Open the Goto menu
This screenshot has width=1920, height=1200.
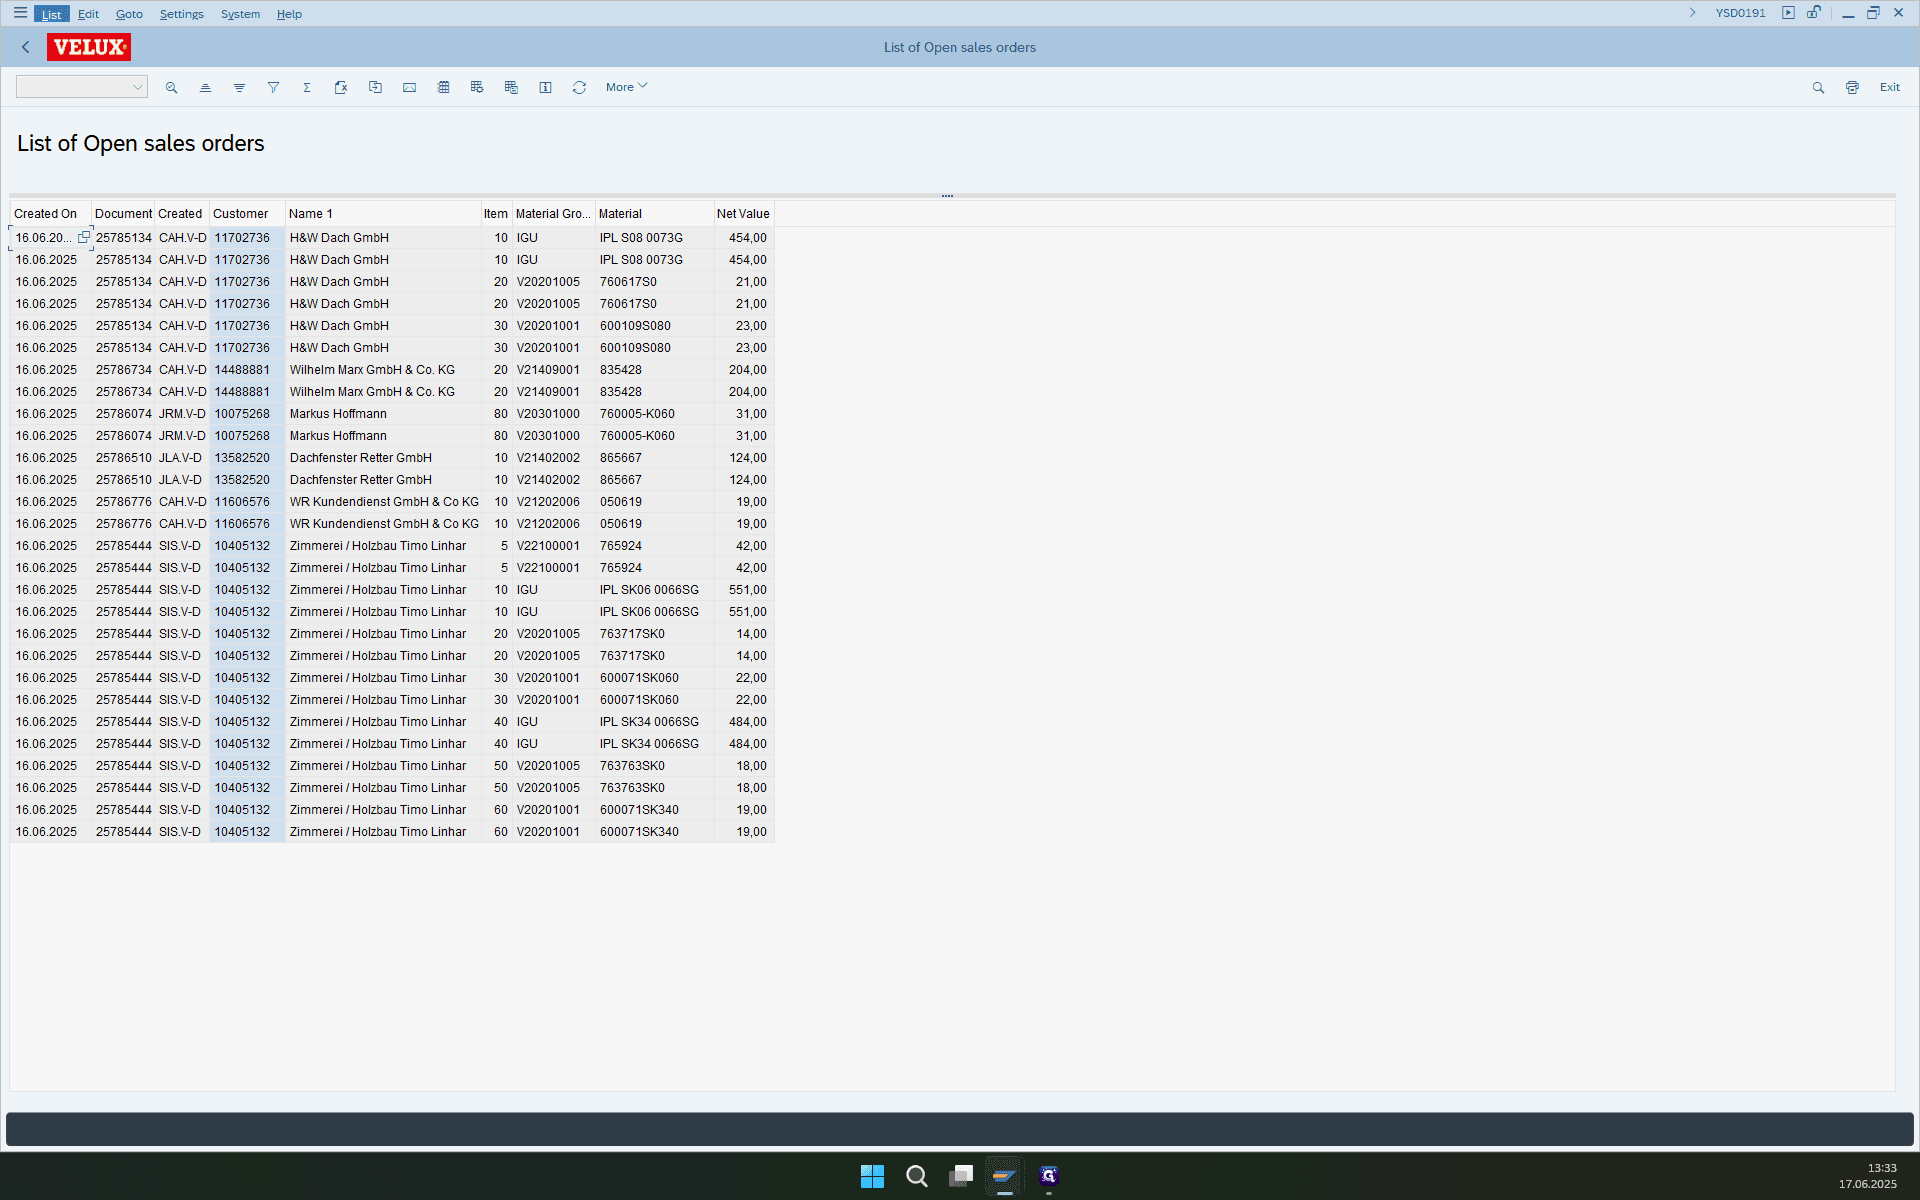point(129,14)
